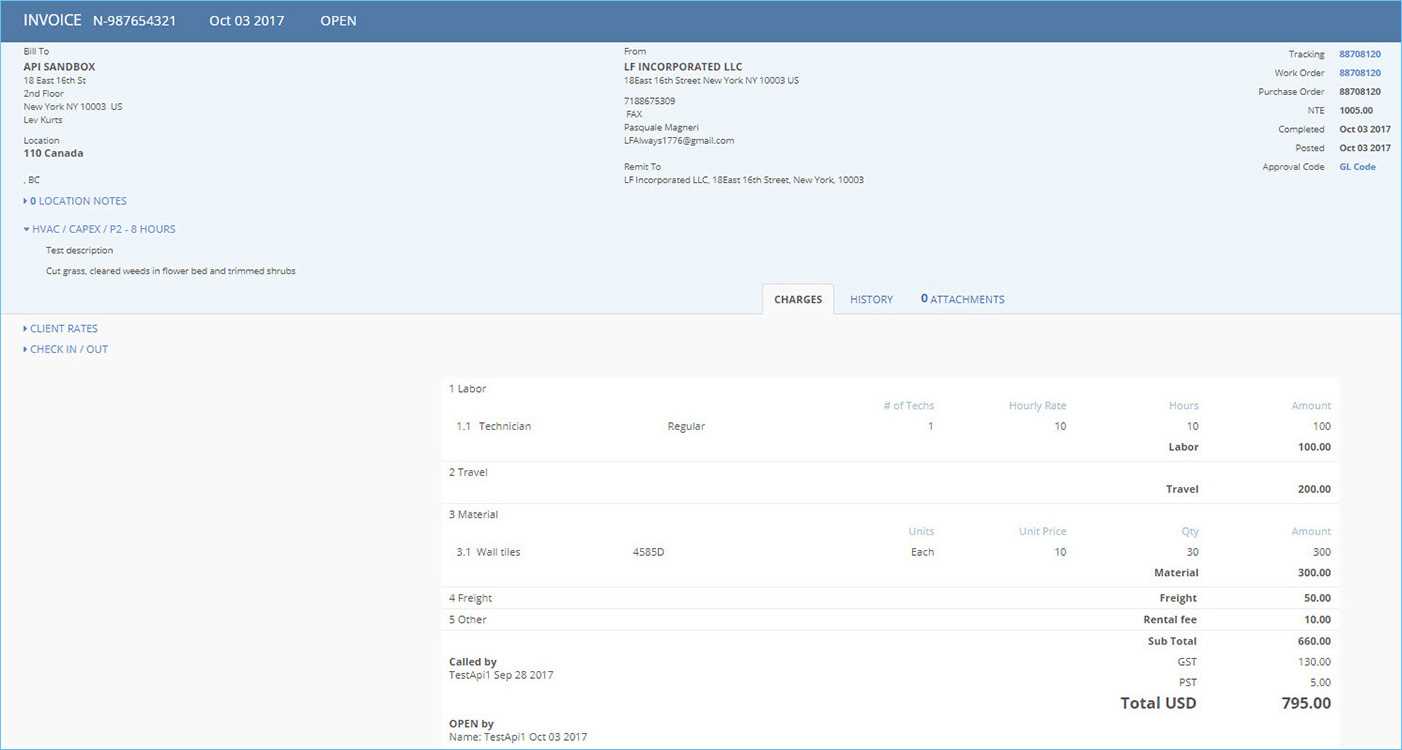Click the header date Oct 03 2017
Screen dimensions: 1402x750
tap(247, 21)
